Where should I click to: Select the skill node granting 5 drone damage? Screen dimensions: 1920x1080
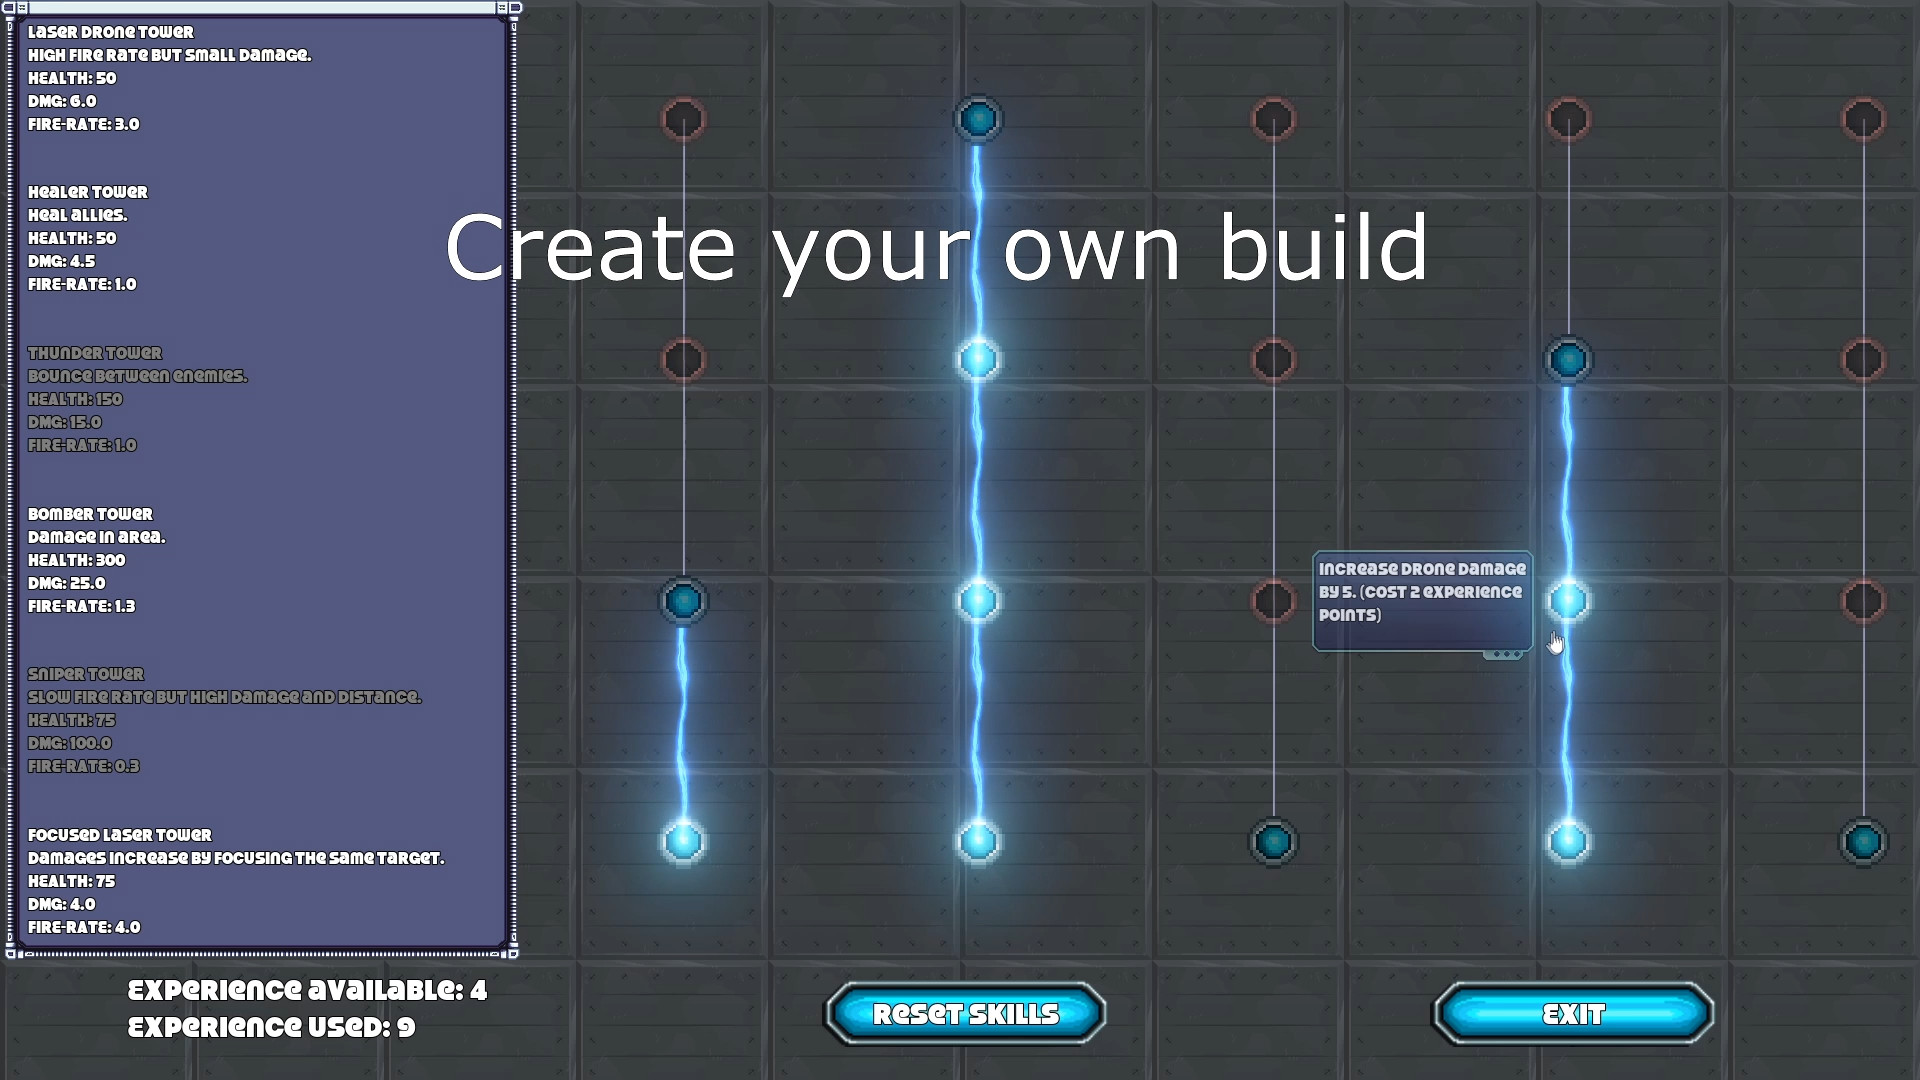(1568, 600)
